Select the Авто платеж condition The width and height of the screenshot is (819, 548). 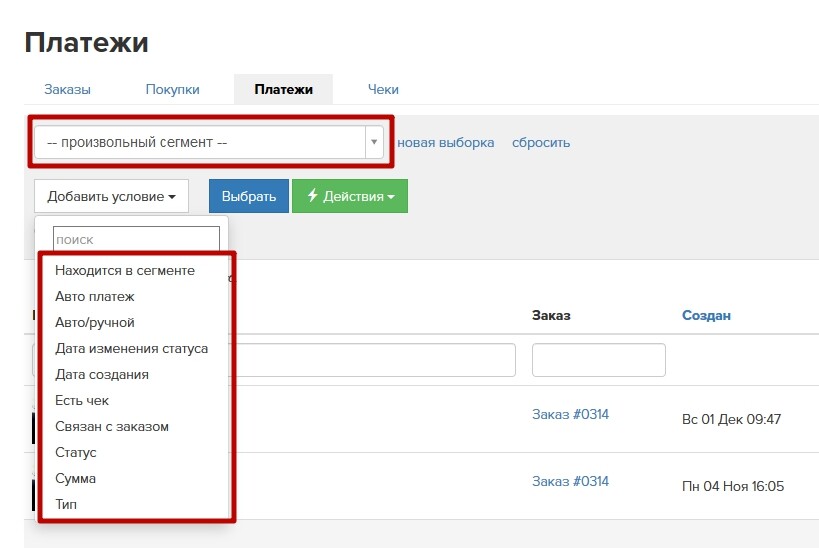tap(95, 297)
